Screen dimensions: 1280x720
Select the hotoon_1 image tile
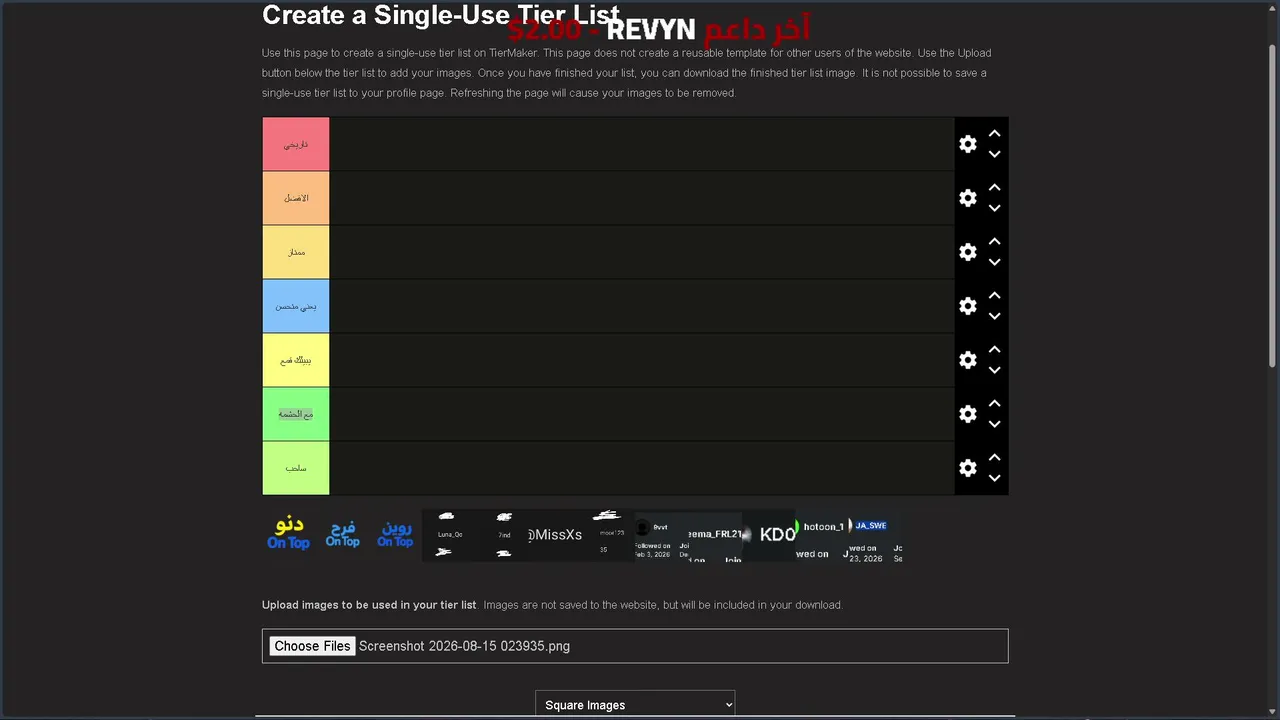(821, 535)
